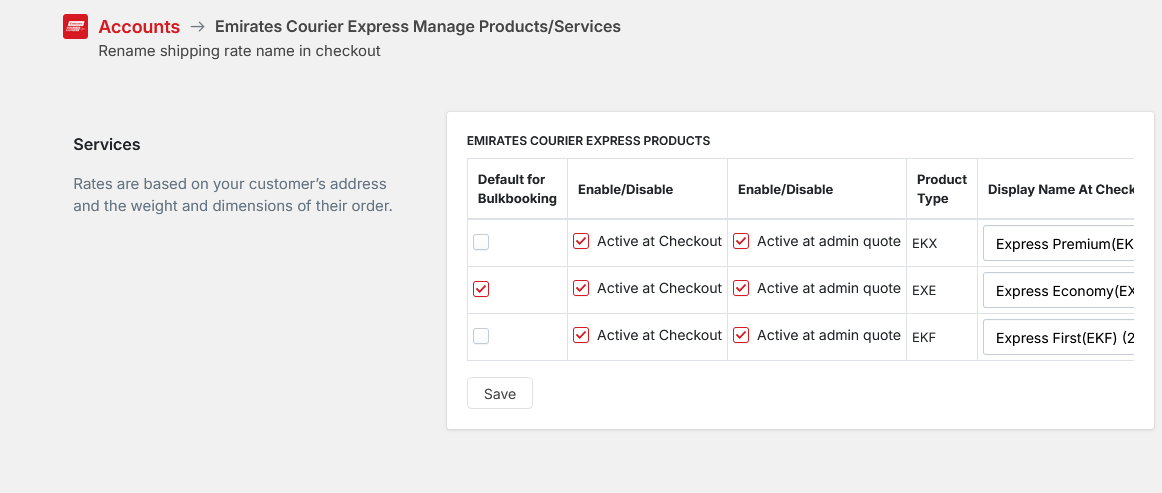This screenshot has height=493, width=1162.
Task: Disable Active at Checkout for EKX
Action: [x=581, y=241]
